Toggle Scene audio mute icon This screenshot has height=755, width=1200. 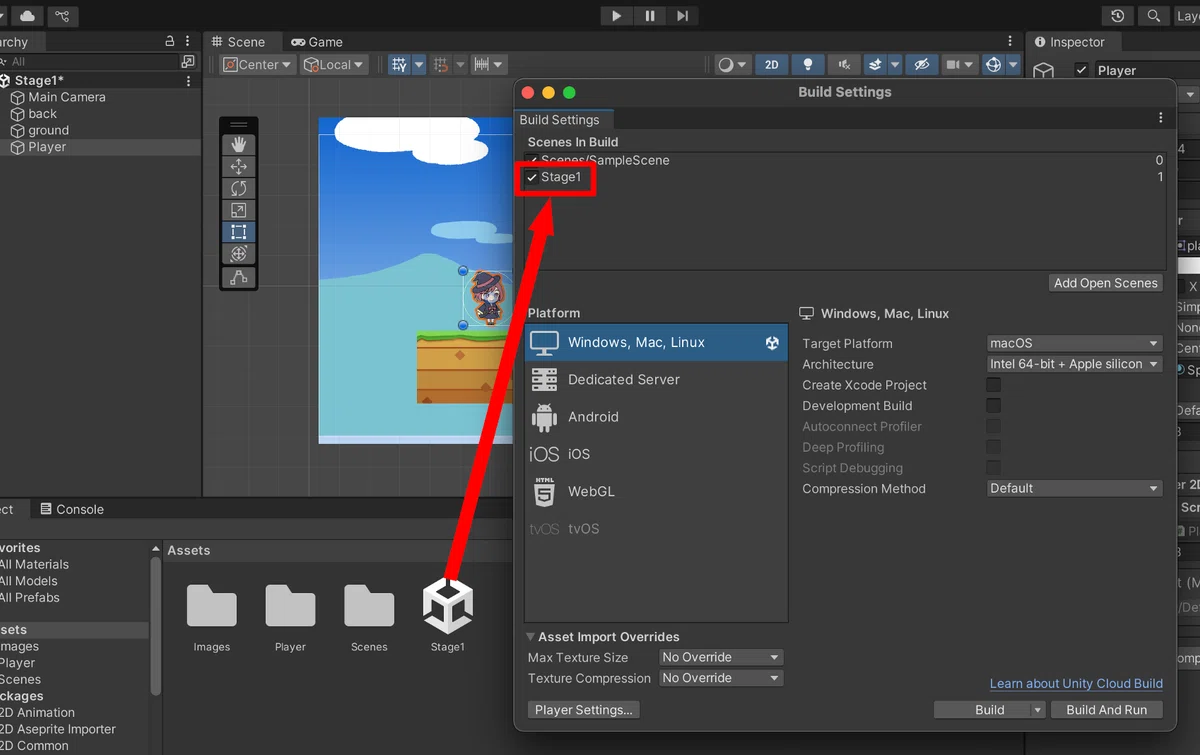[844, 65]
